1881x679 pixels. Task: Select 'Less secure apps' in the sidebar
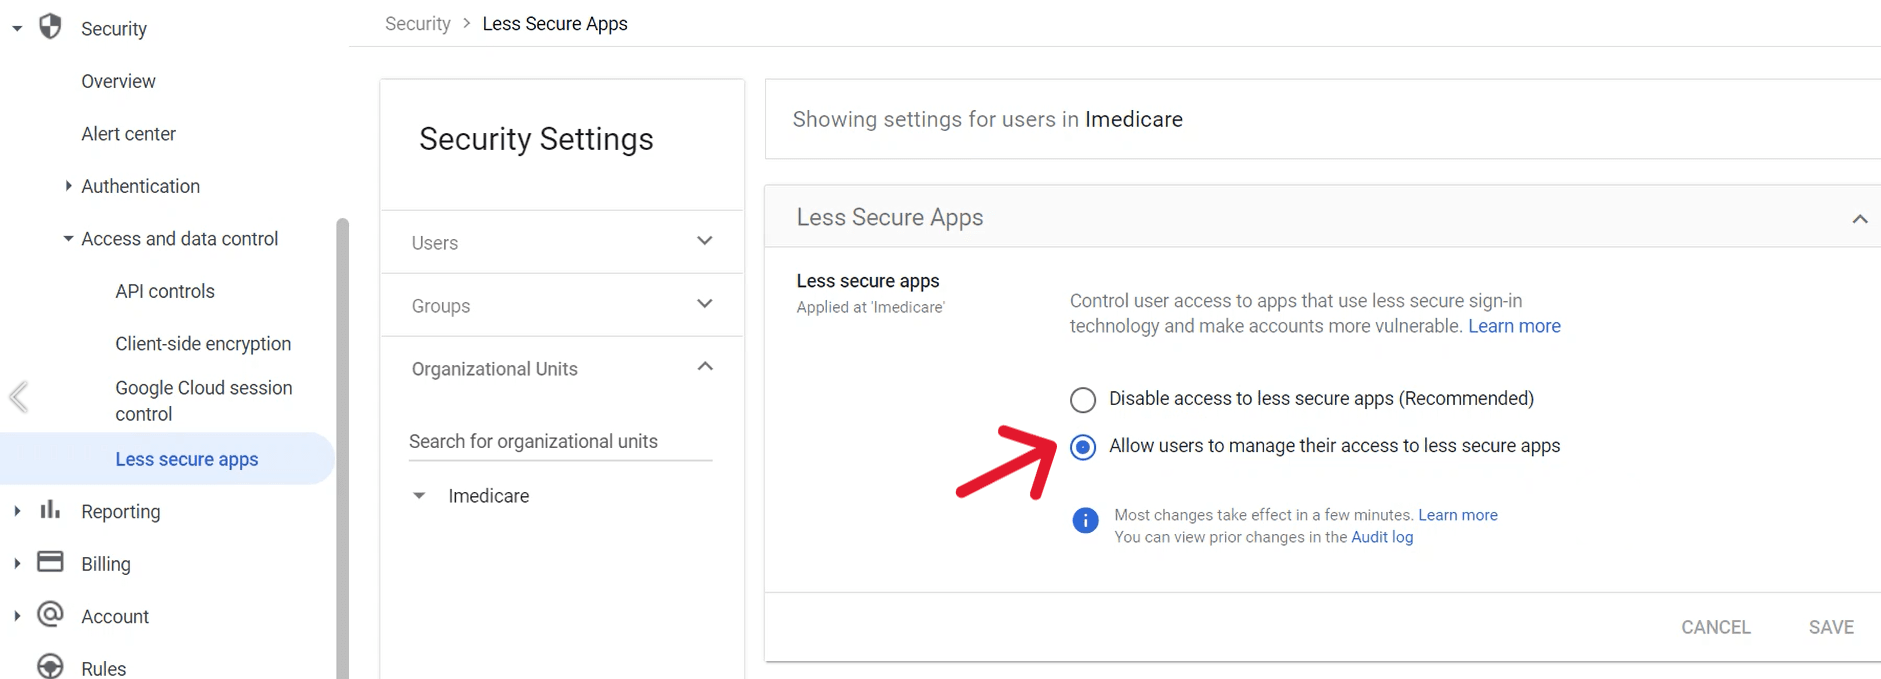point(186,458)
